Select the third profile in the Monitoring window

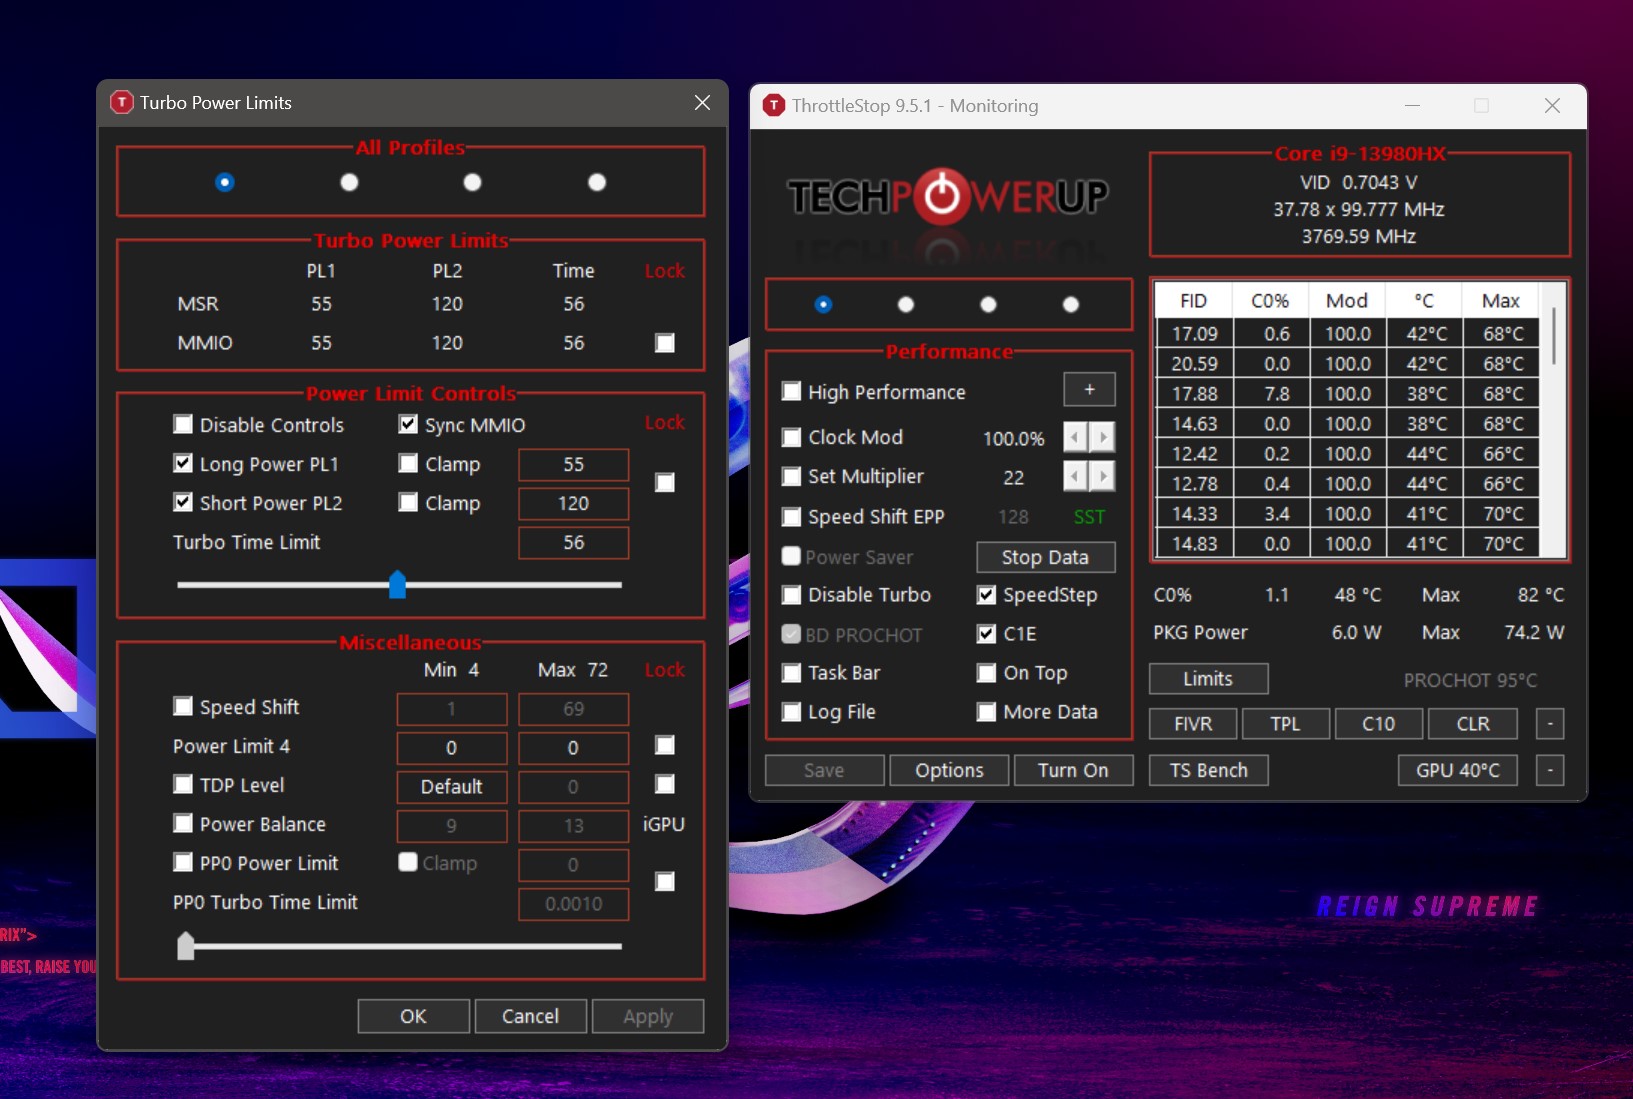click(988, 304)
